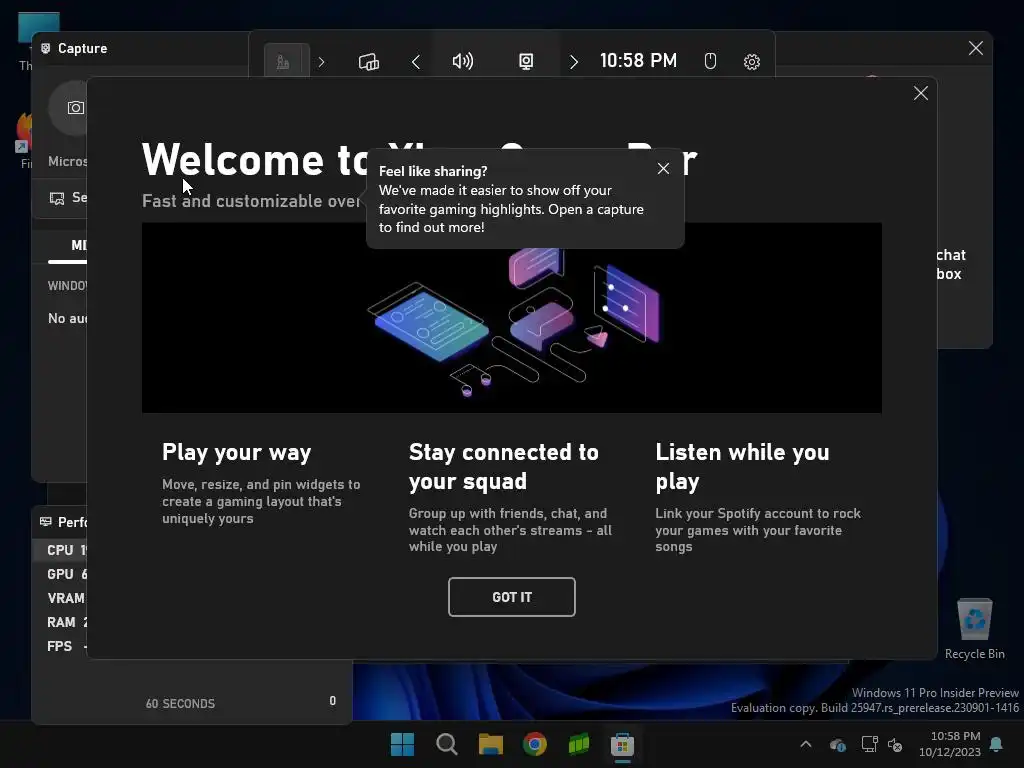Click the "60 SECONDS" graph label
This screenshot has height=768, width=1024.
[x=180, y=704]
